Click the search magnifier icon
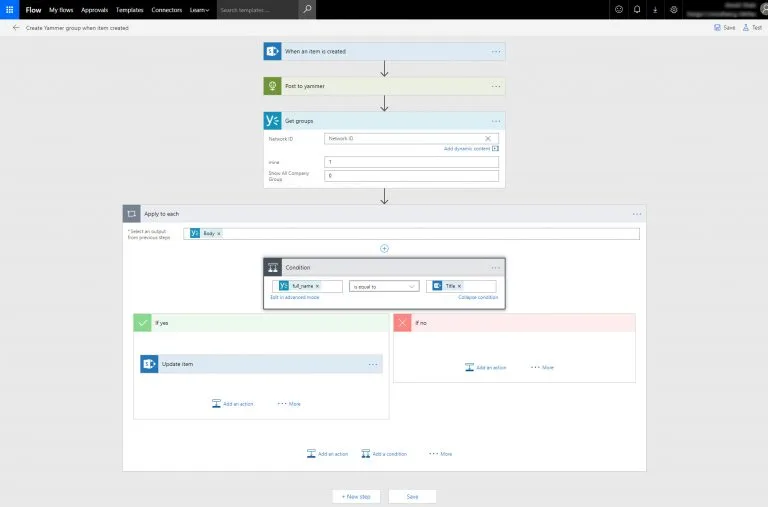 (307, 9)
